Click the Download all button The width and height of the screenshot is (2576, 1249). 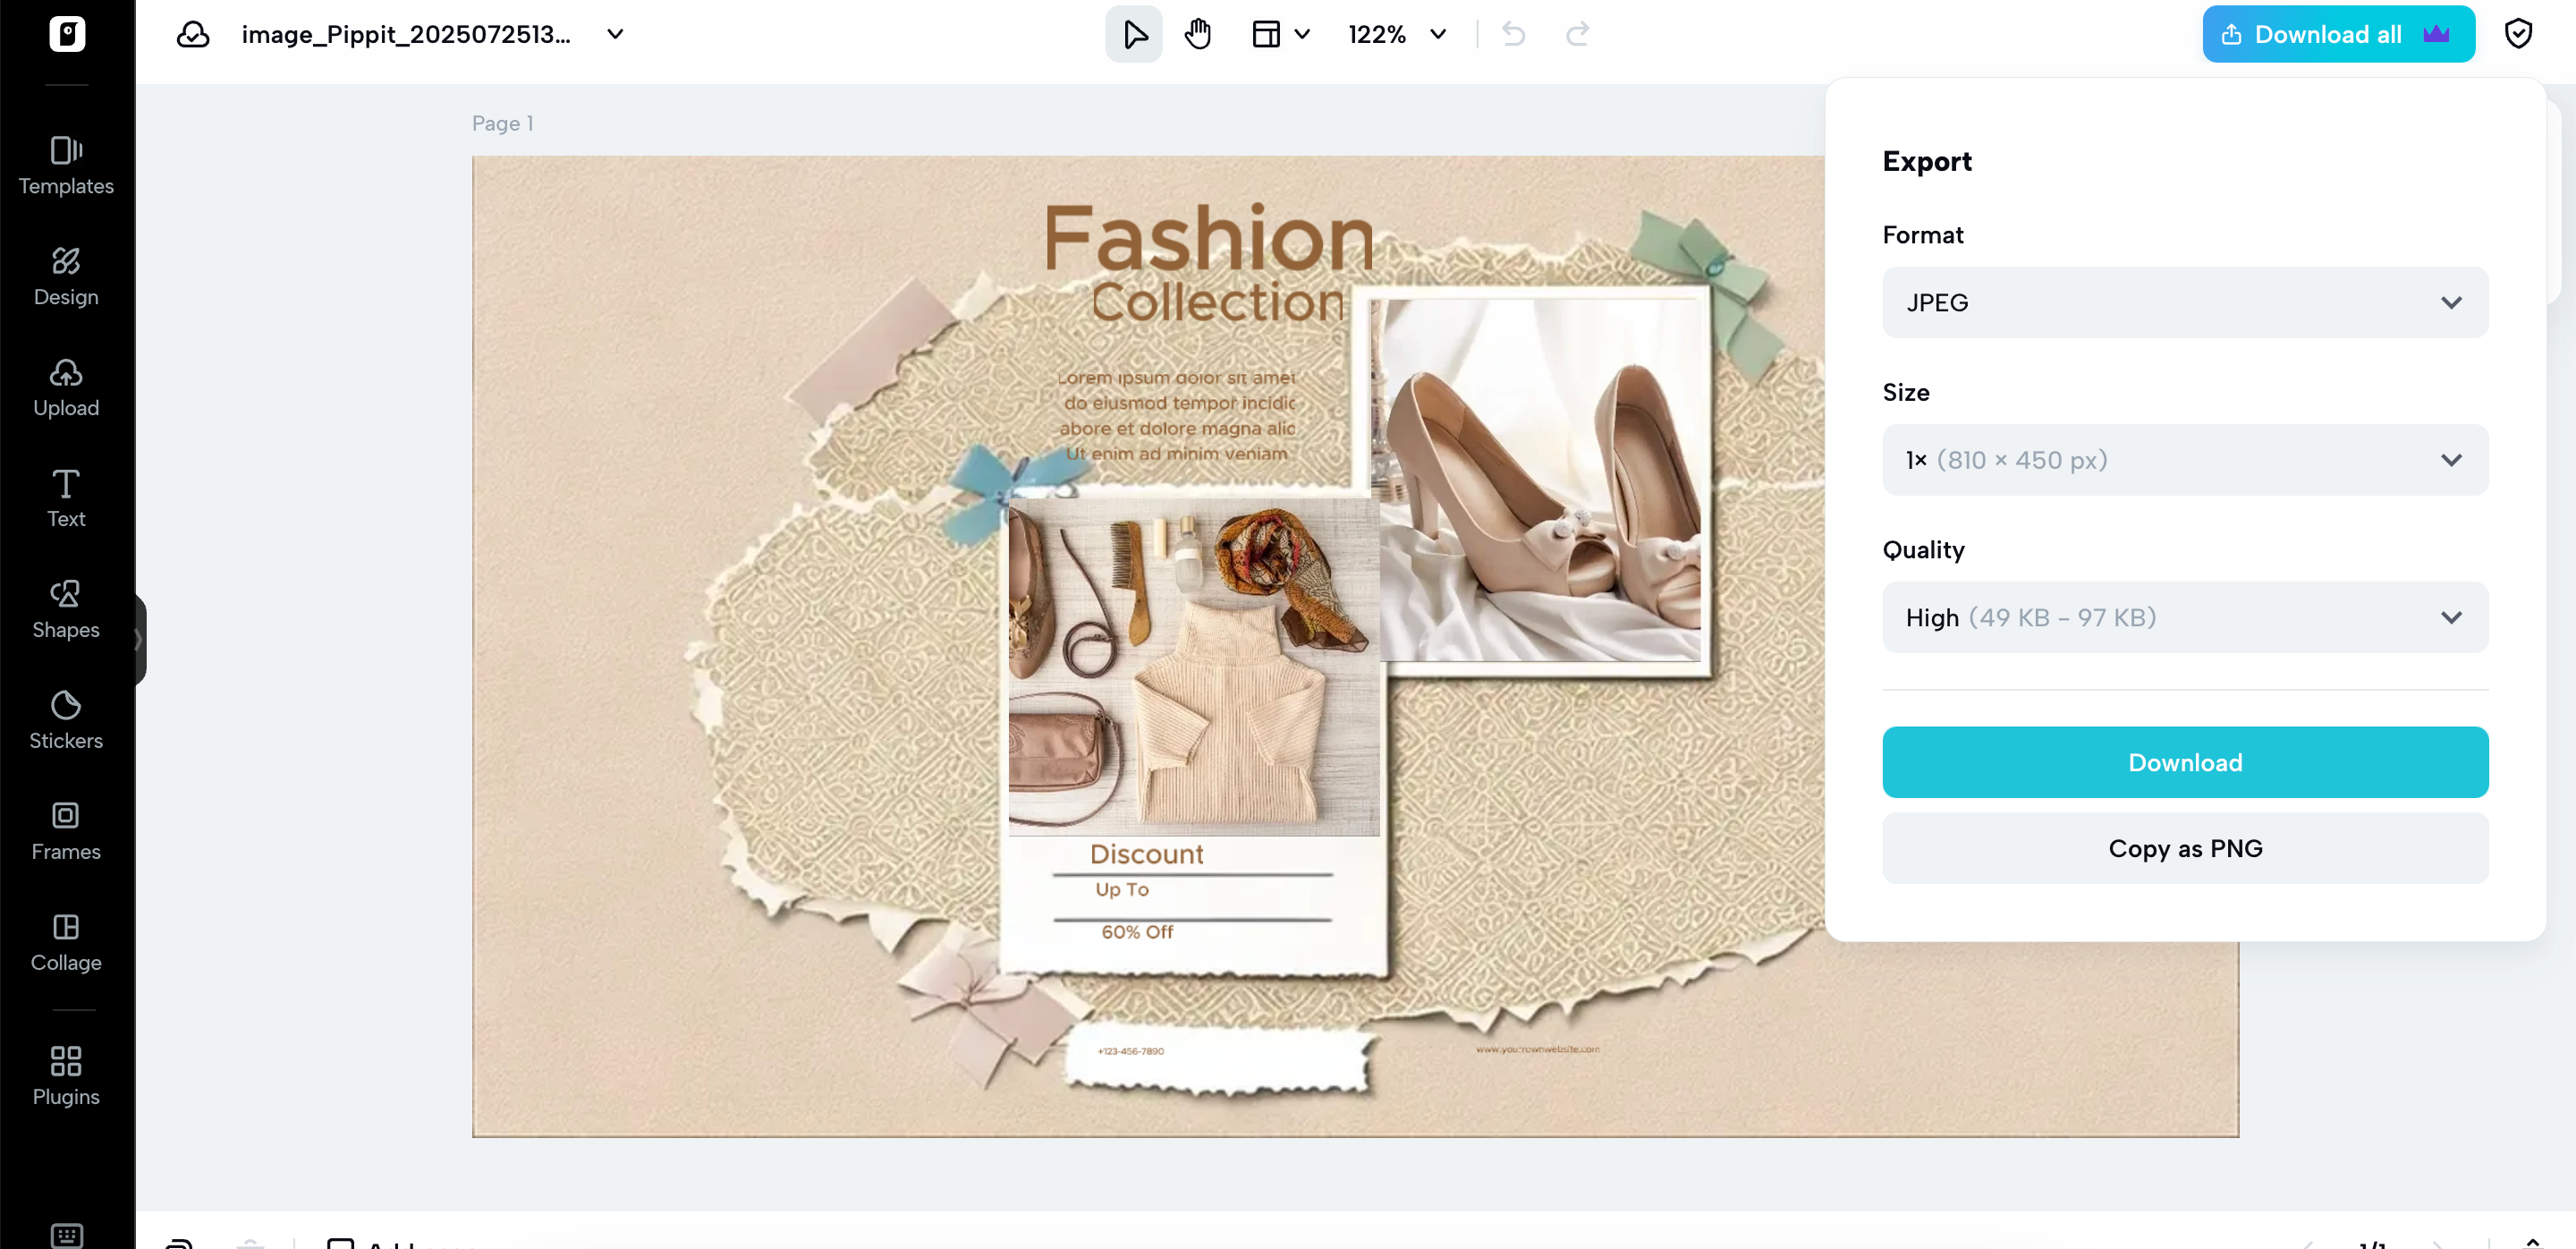2338,34
